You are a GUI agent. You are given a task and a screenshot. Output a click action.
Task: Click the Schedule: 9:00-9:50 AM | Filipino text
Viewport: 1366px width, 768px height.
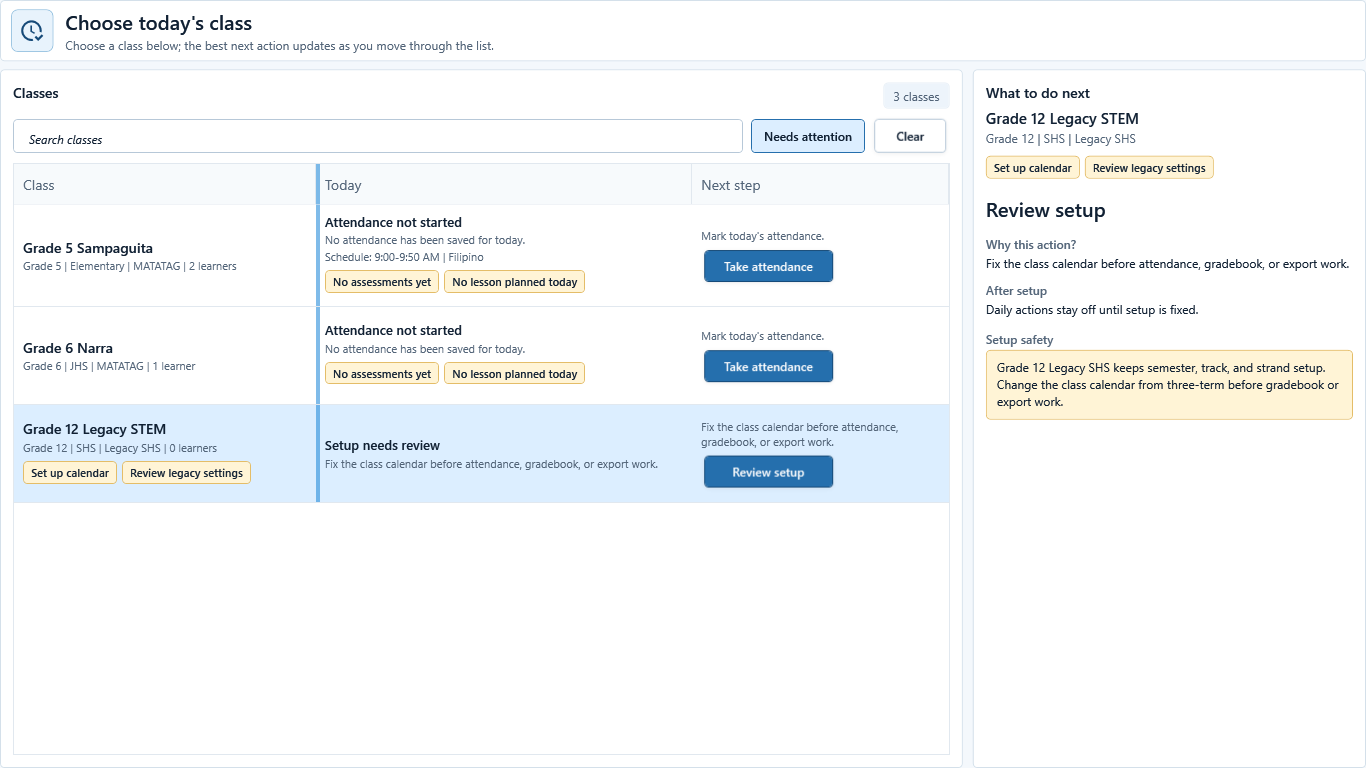tap(404, 257)
